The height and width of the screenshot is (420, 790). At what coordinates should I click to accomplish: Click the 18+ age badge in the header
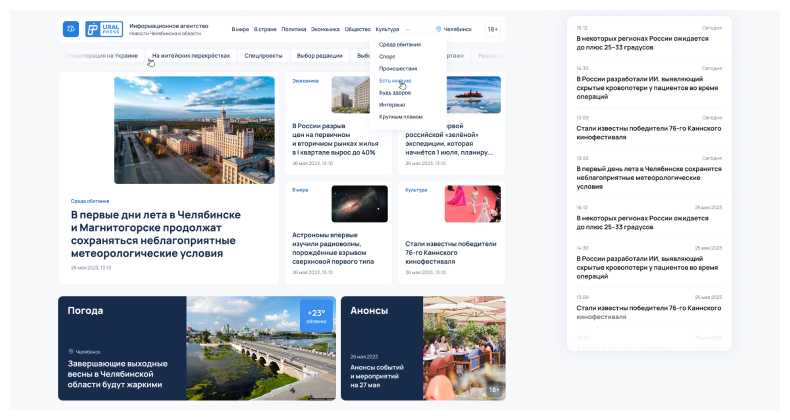coord(492,29)
